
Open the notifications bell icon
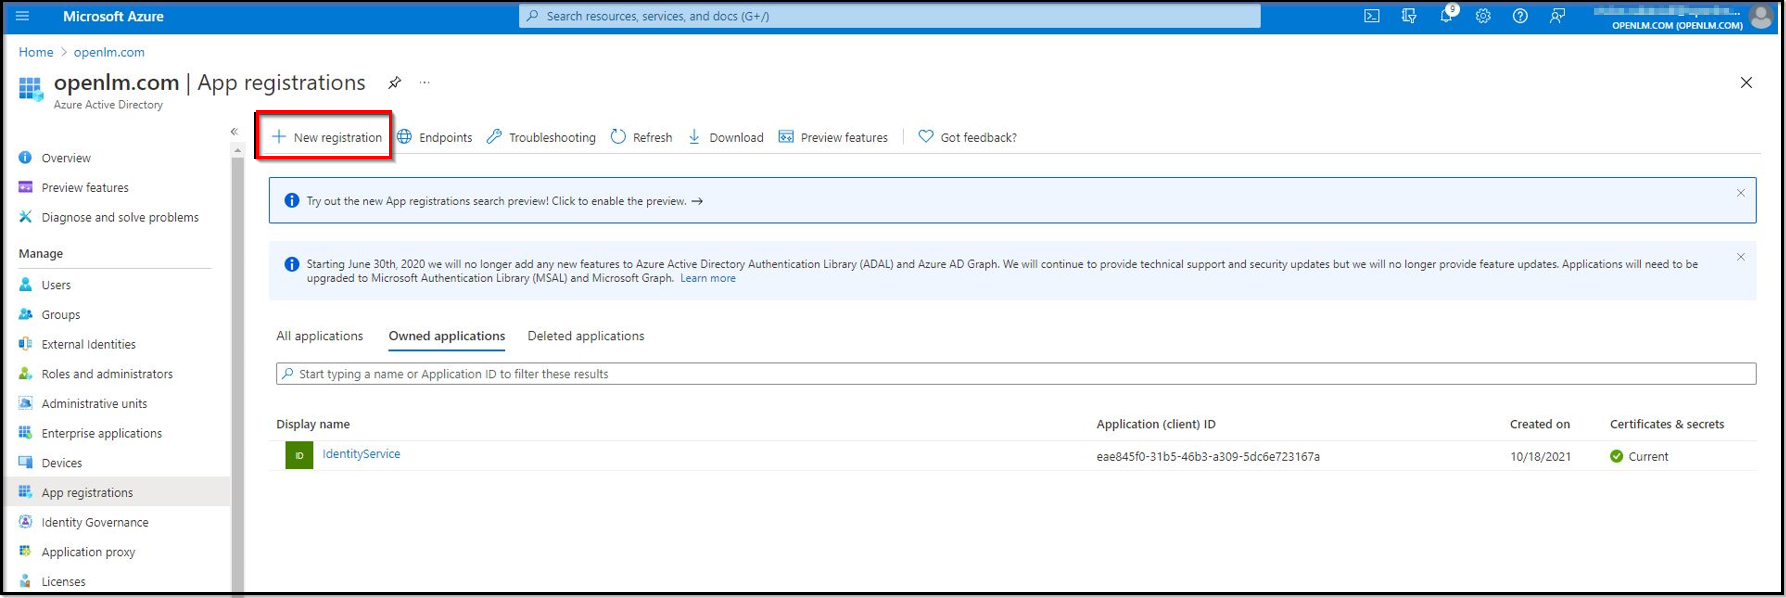click(1446, 16)
